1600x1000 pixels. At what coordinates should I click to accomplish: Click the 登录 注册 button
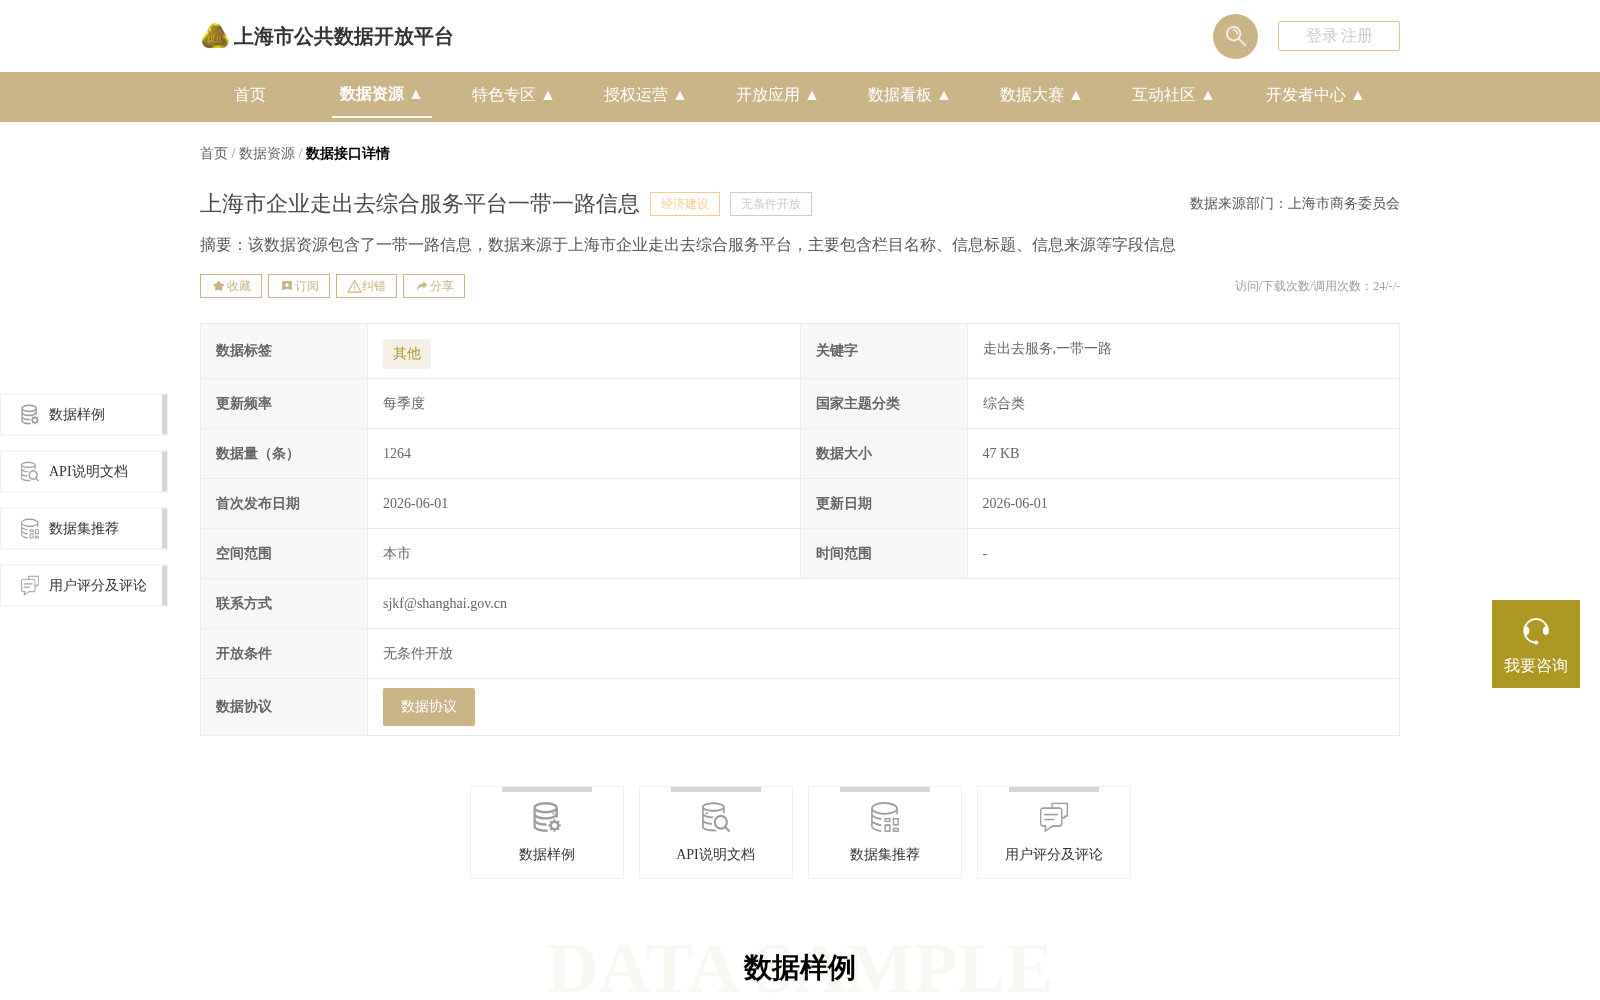coord(1339,36)
